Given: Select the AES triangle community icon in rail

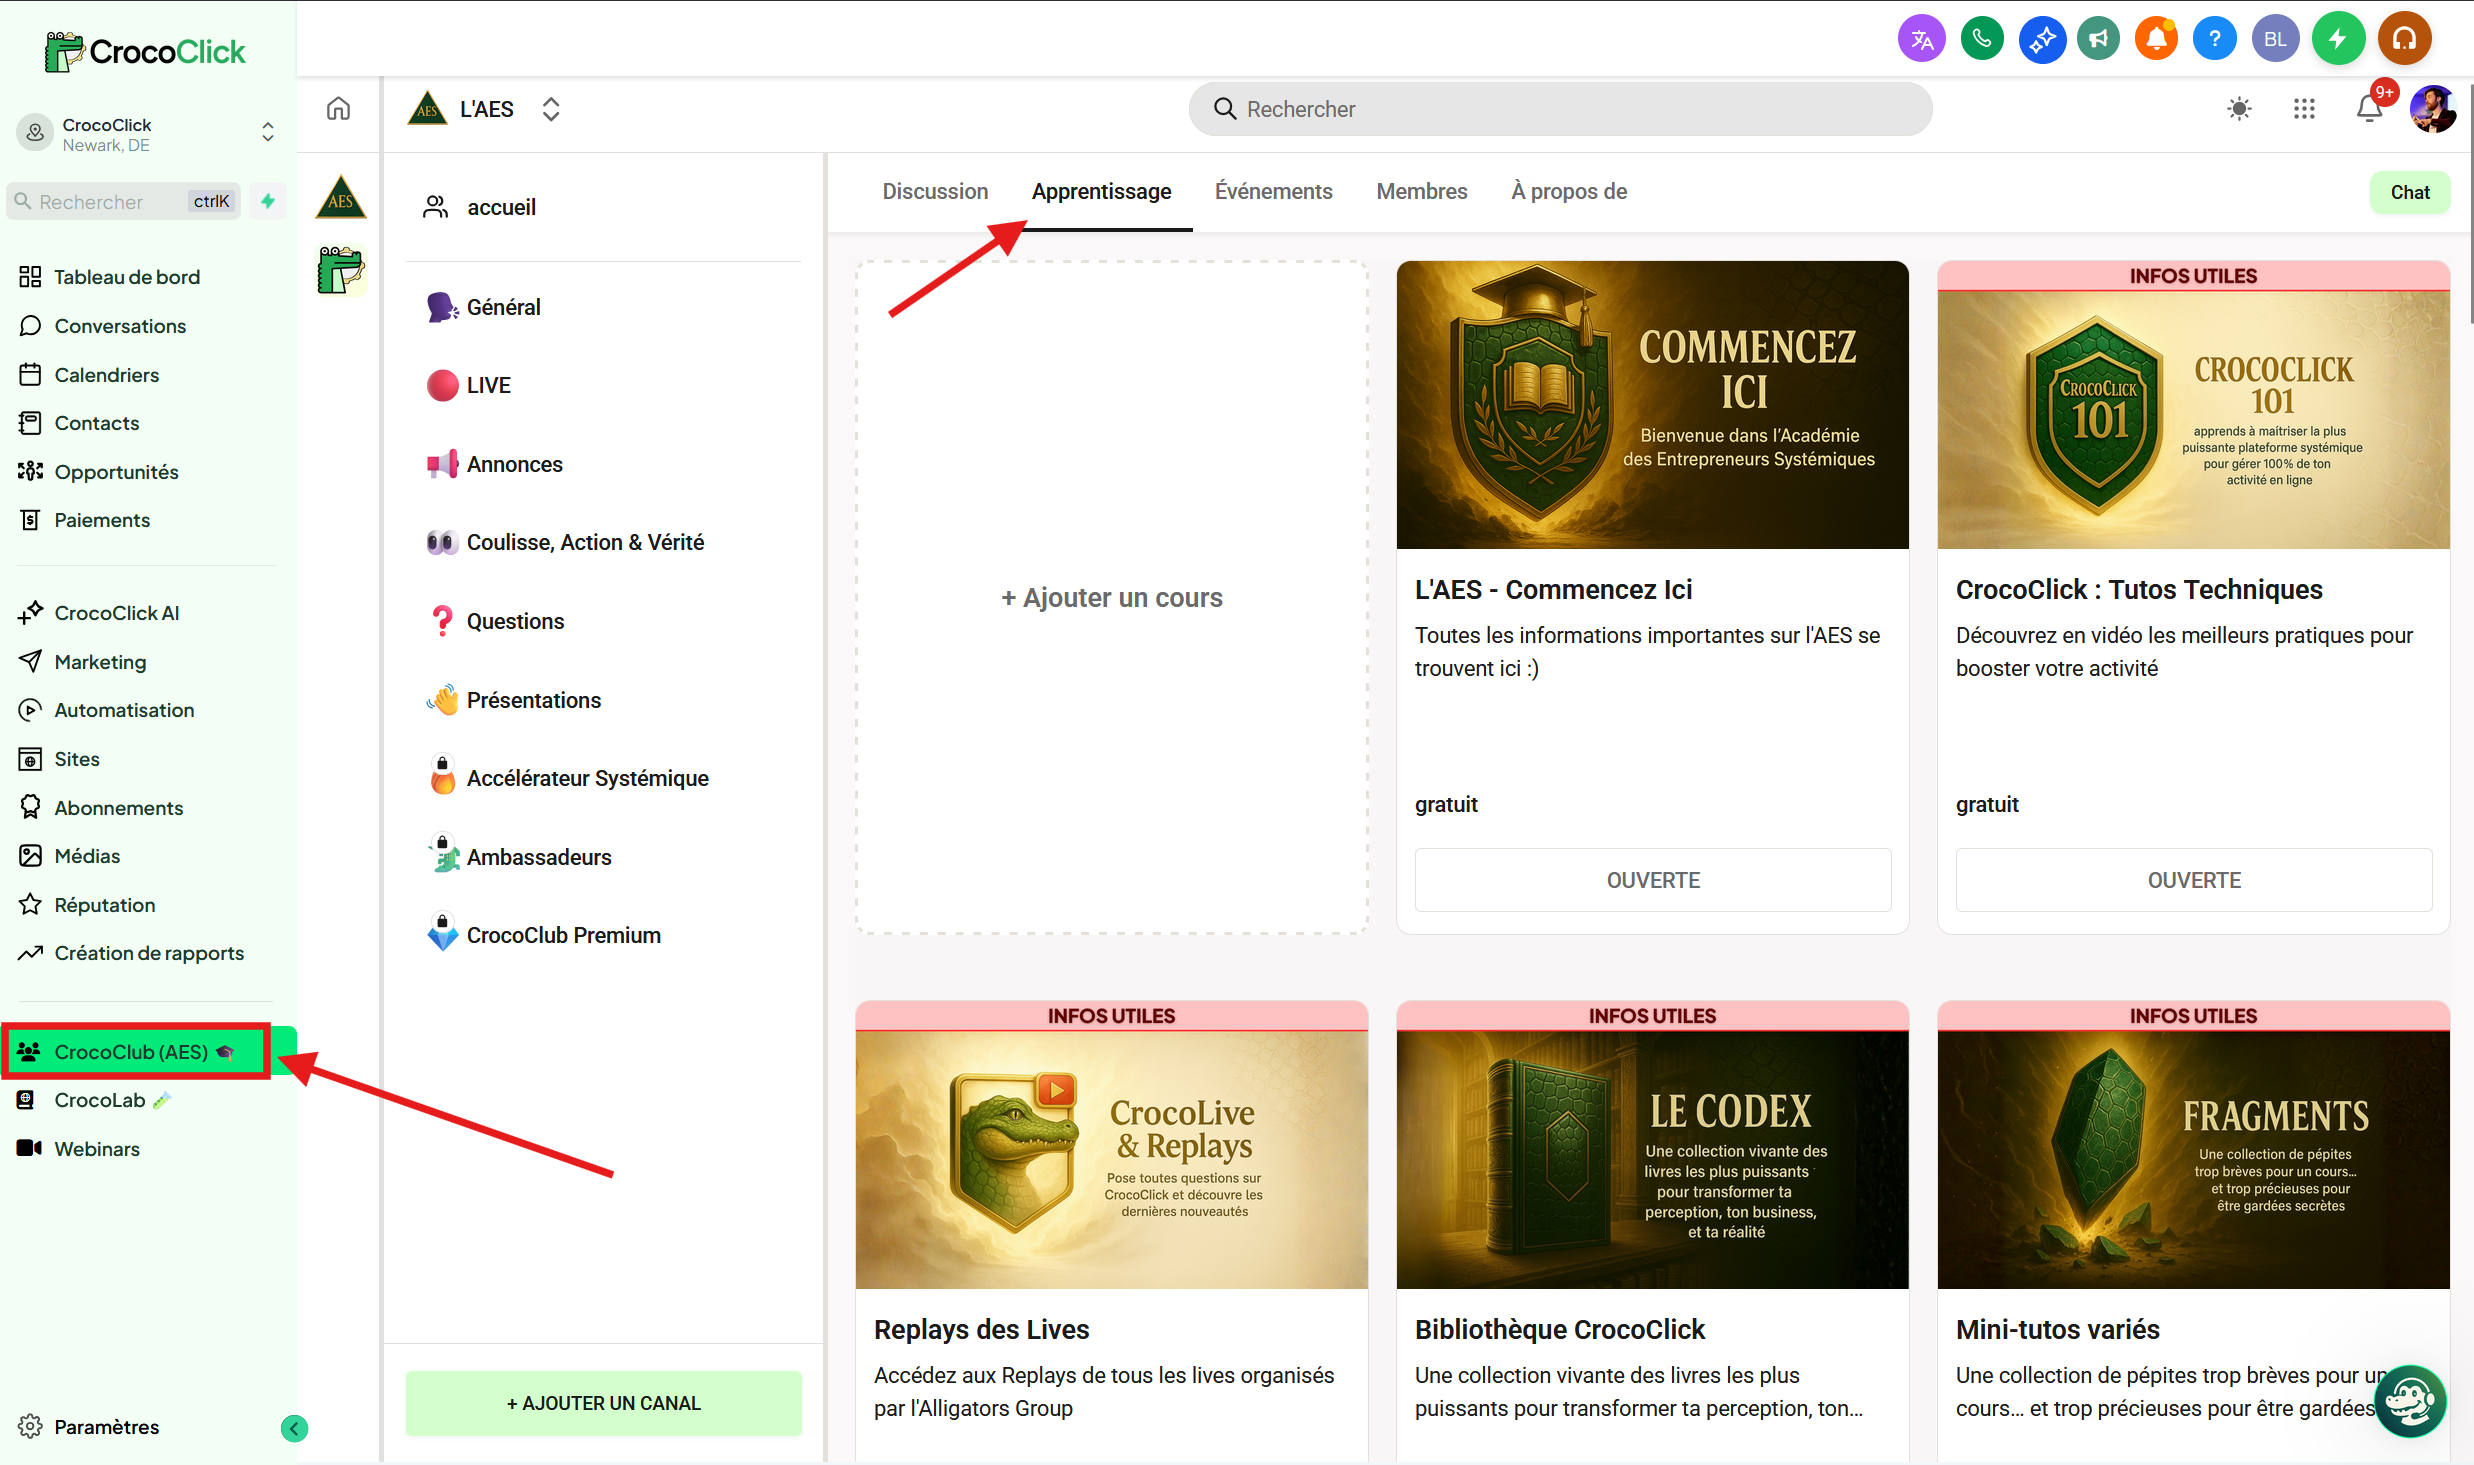Looking at the screenshot, I should pos(341,197).
